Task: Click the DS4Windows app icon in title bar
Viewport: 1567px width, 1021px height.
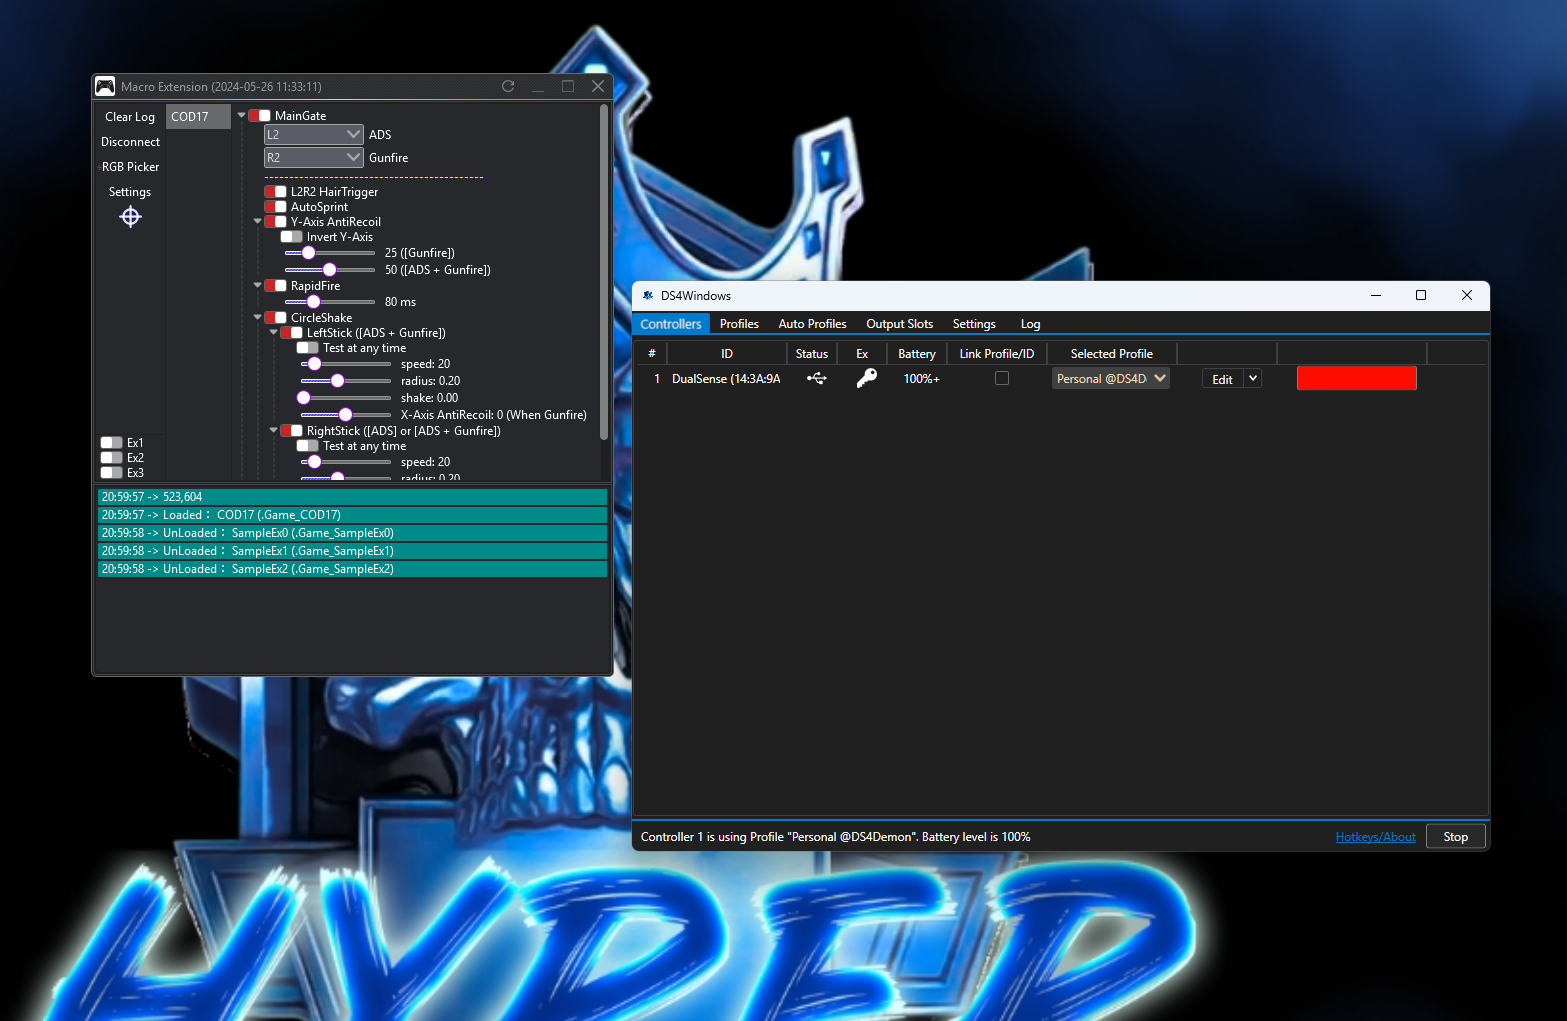Action: click(x=648, y=296)
